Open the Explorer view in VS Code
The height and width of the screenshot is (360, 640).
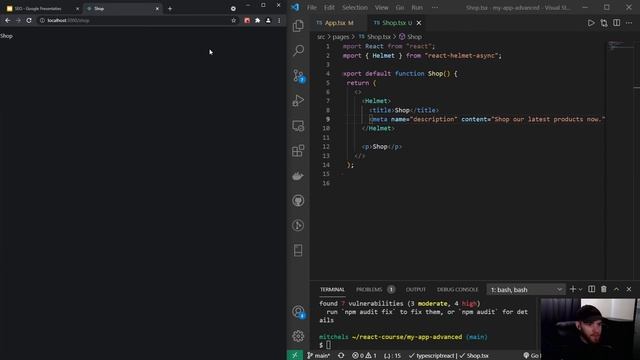[x=298, y=26]
